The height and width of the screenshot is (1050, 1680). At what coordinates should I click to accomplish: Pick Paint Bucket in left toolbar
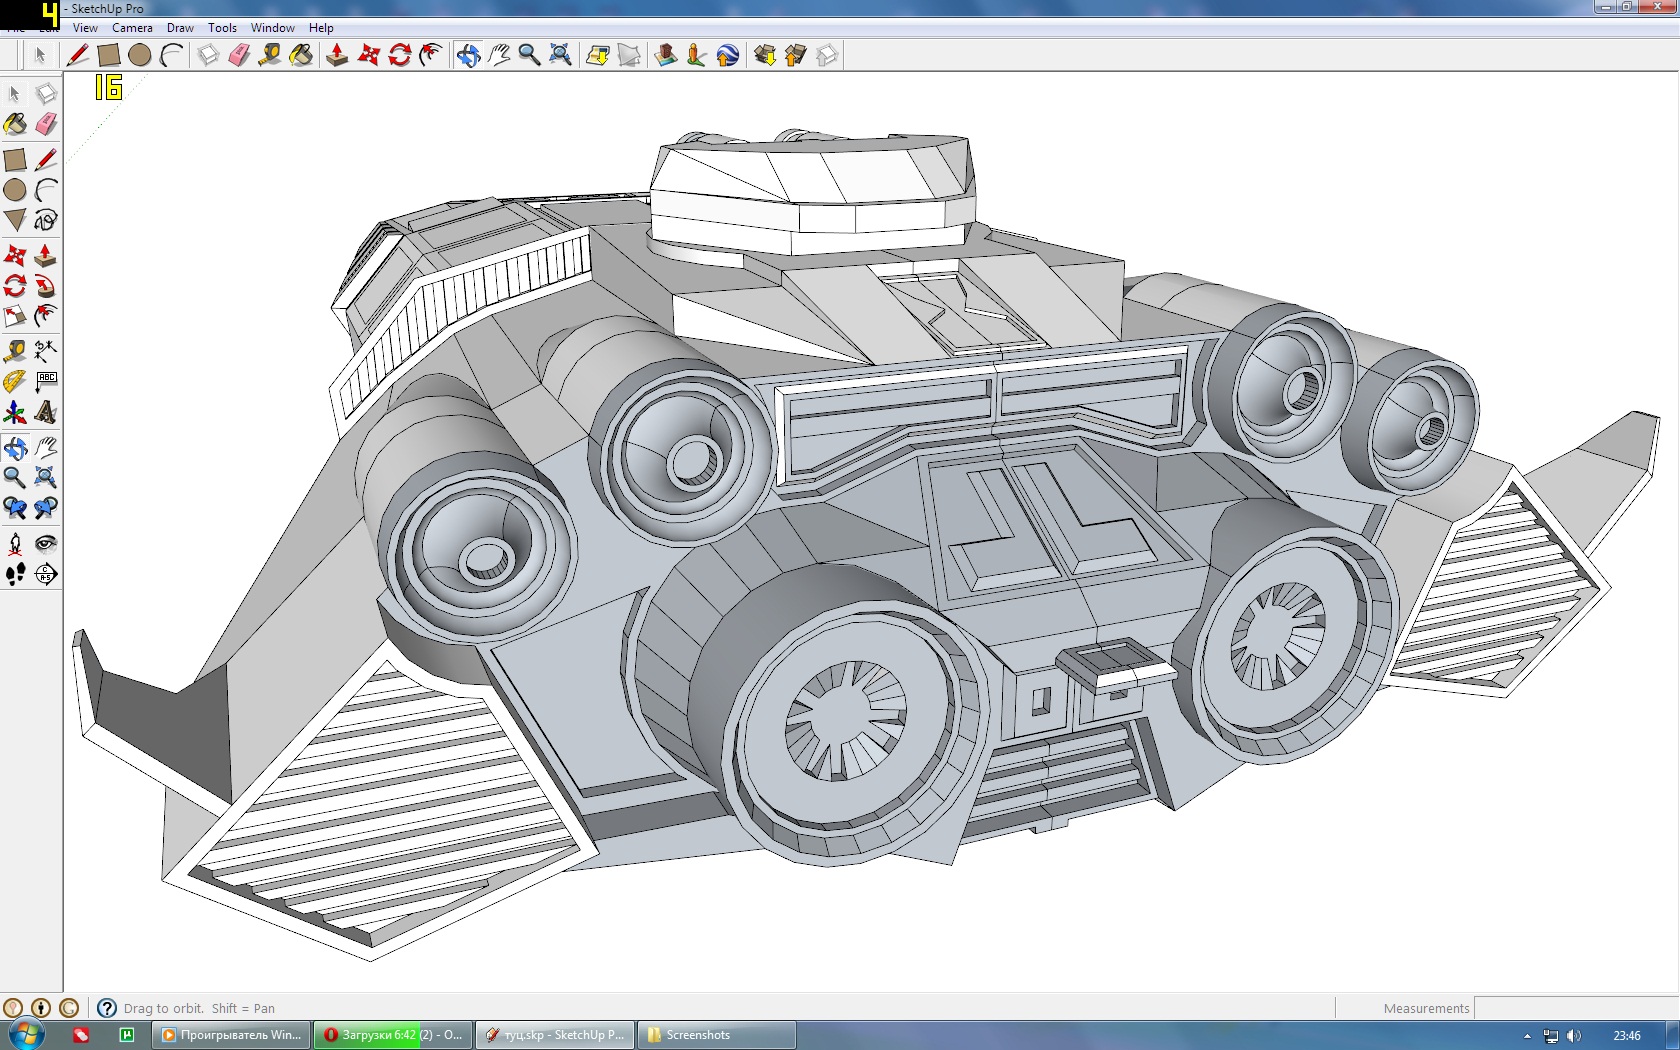[15, 124]
